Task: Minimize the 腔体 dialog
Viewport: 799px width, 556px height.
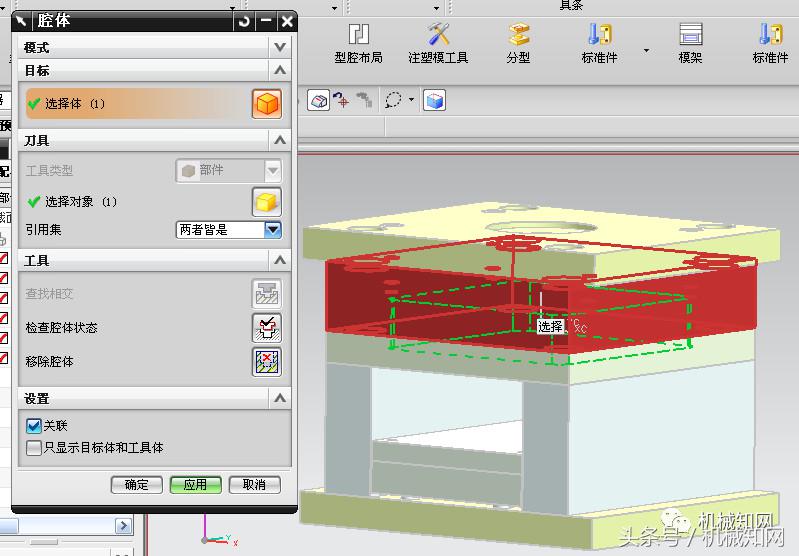Action: click(266, 21)
